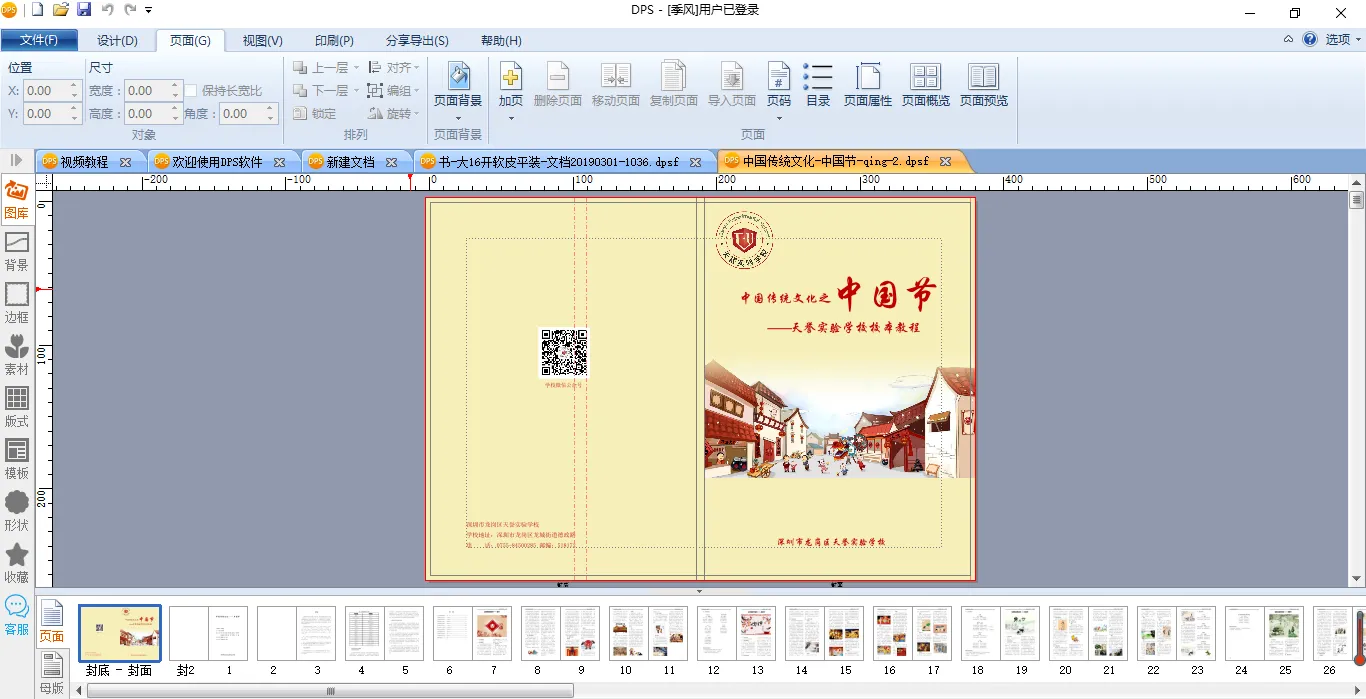Select the page 6-7 spread thumbnail
Screen dimensions: 1366x699
click(472, 633)
